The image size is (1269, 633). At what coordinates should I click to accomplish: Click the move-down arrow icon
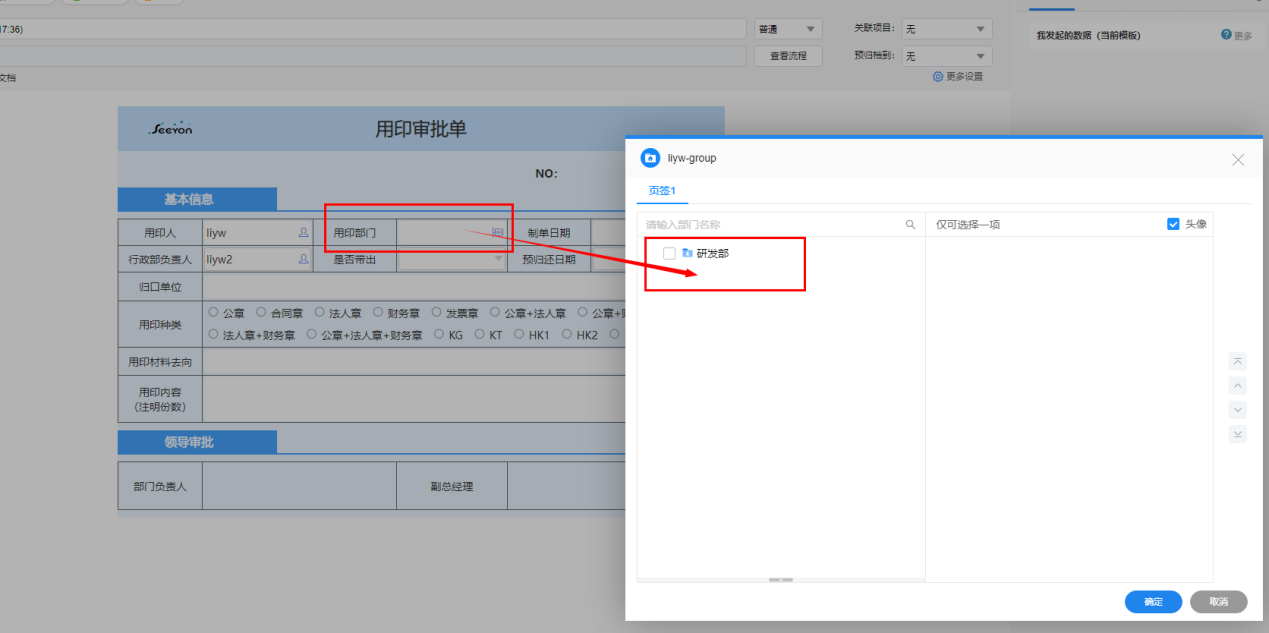click(x=1238, y=410)
